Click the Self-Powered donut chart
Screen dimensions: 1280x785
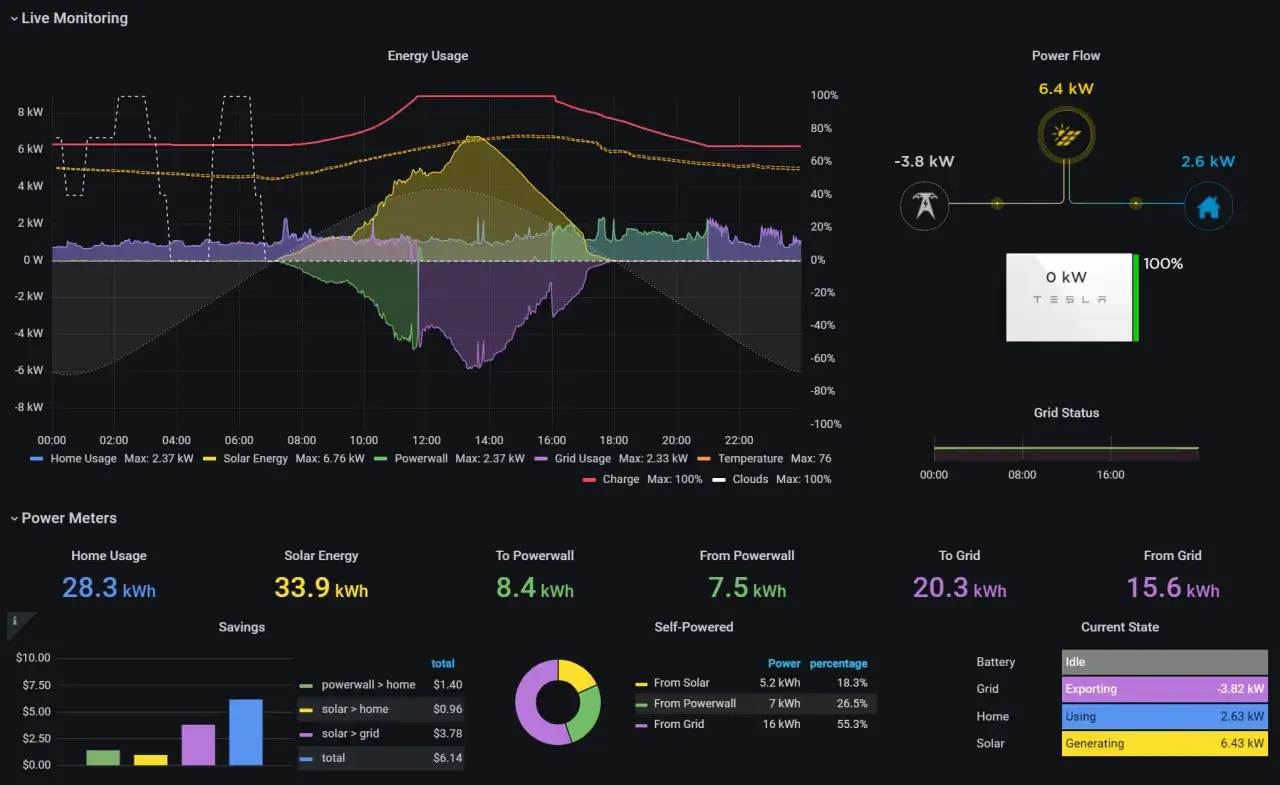[x=558, y=702]
